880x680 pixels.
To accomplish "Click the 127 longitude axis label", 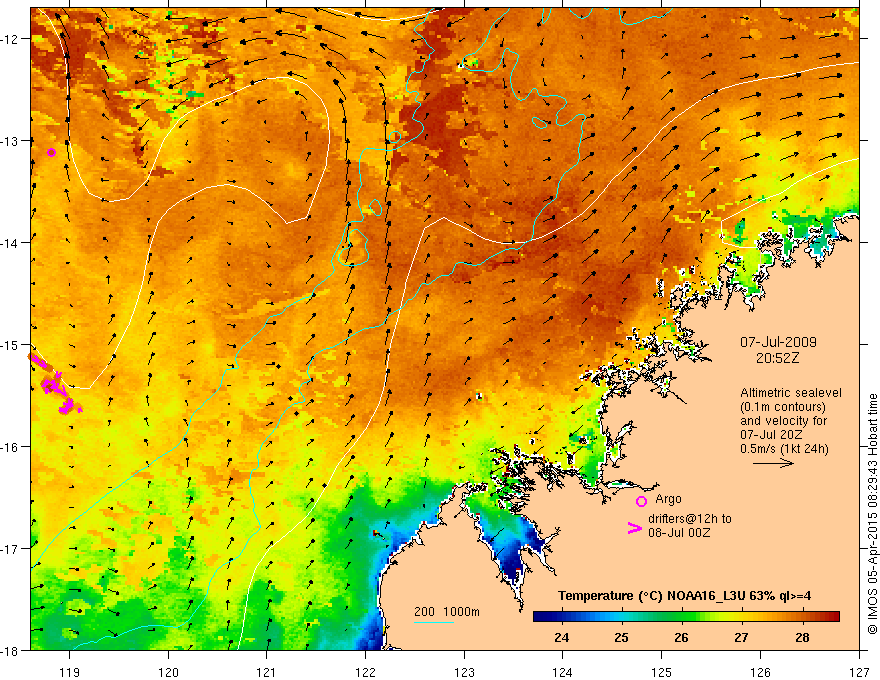I will pyautogui.click(x=859, y=672).
